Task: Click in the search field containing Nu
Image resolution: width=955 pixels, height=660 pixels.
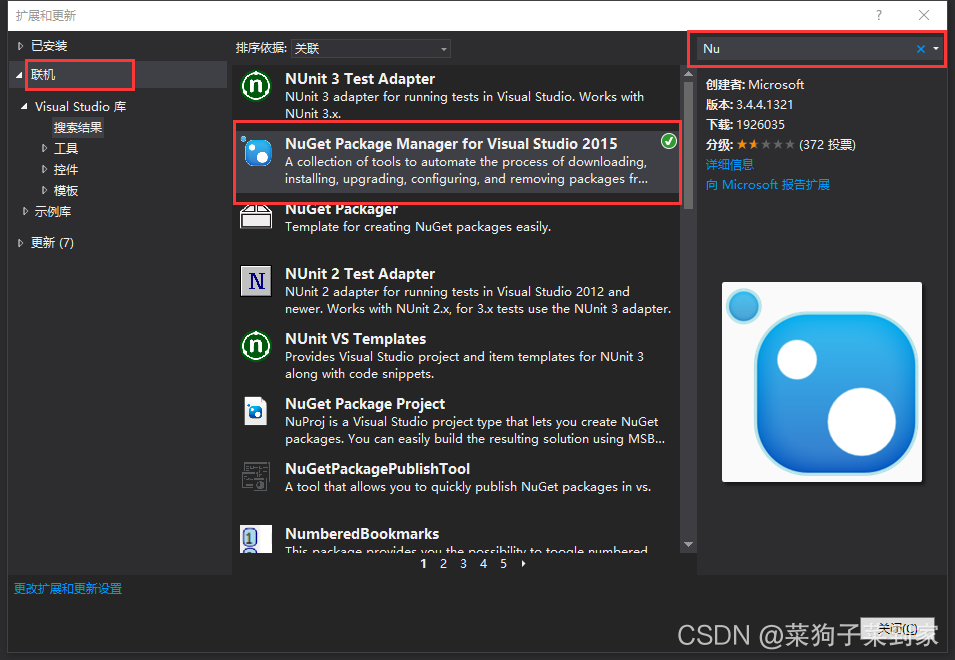Action: point(804,49)
